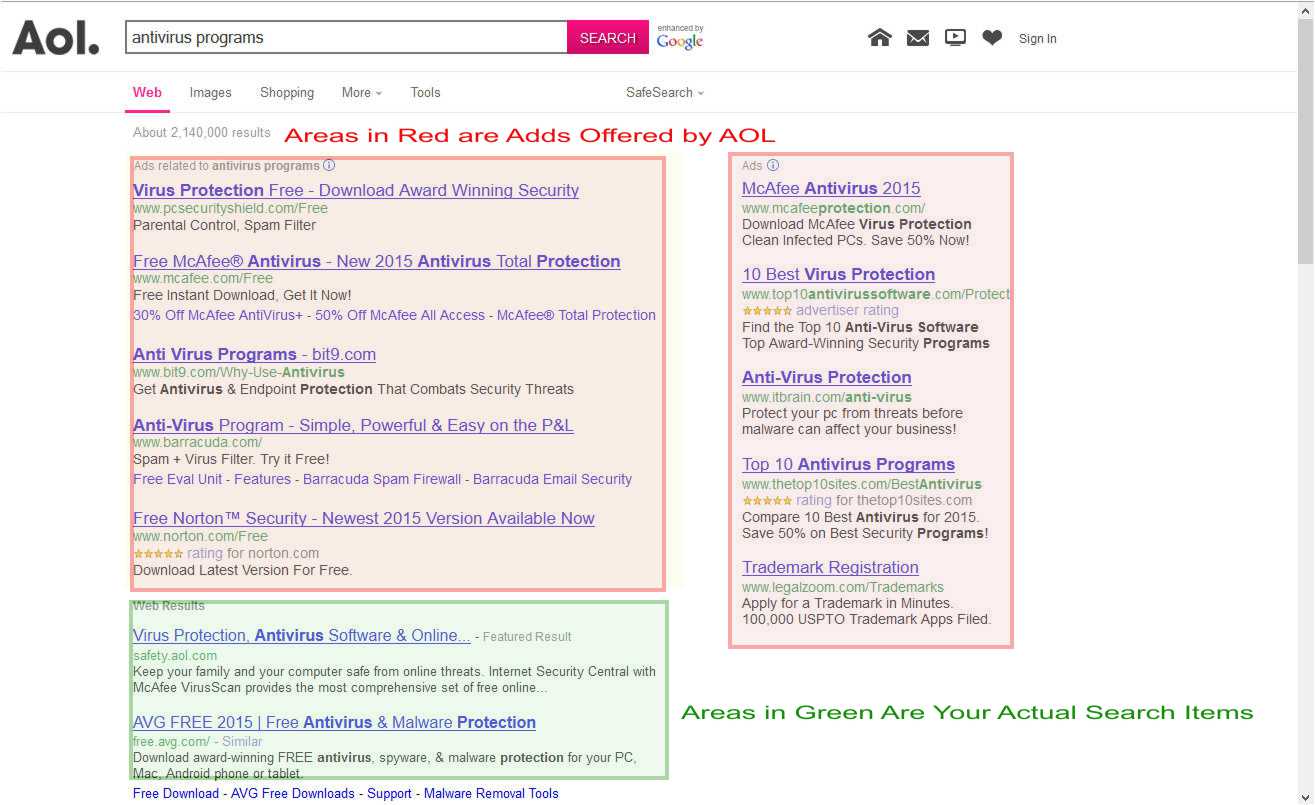Click AVG Free Downloads sublink
The width and height of the screenshot is (1315, 805).
[x=293, y=793]
